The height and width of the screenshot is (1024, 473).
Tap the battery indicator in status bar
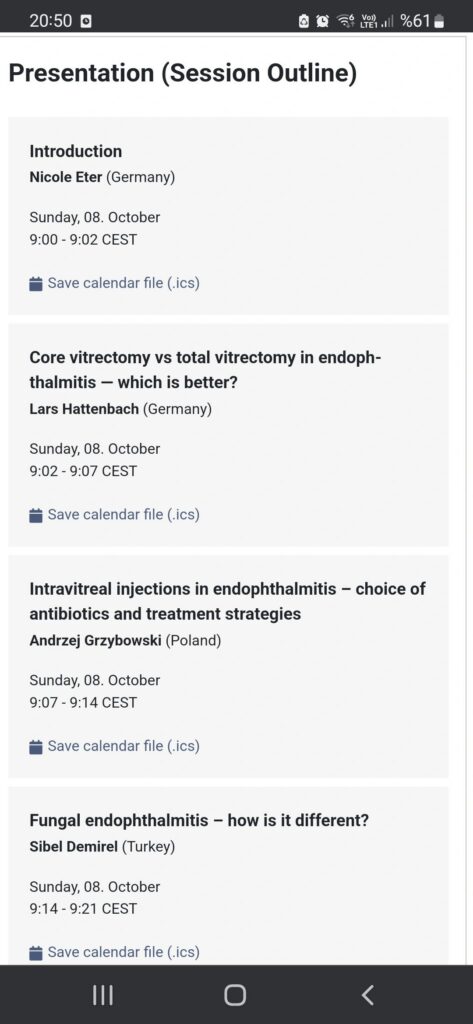point(439,22)
